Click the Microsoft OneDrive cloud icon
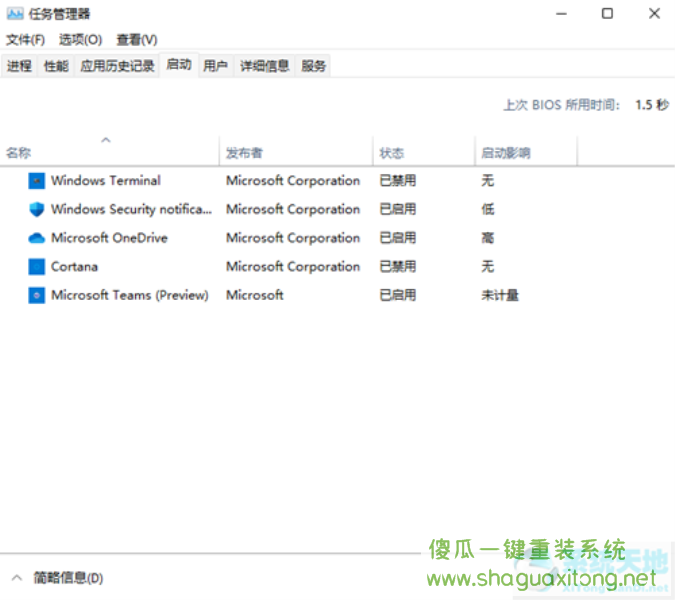Screen dimensions: 675x600 [x=37, y=238]
